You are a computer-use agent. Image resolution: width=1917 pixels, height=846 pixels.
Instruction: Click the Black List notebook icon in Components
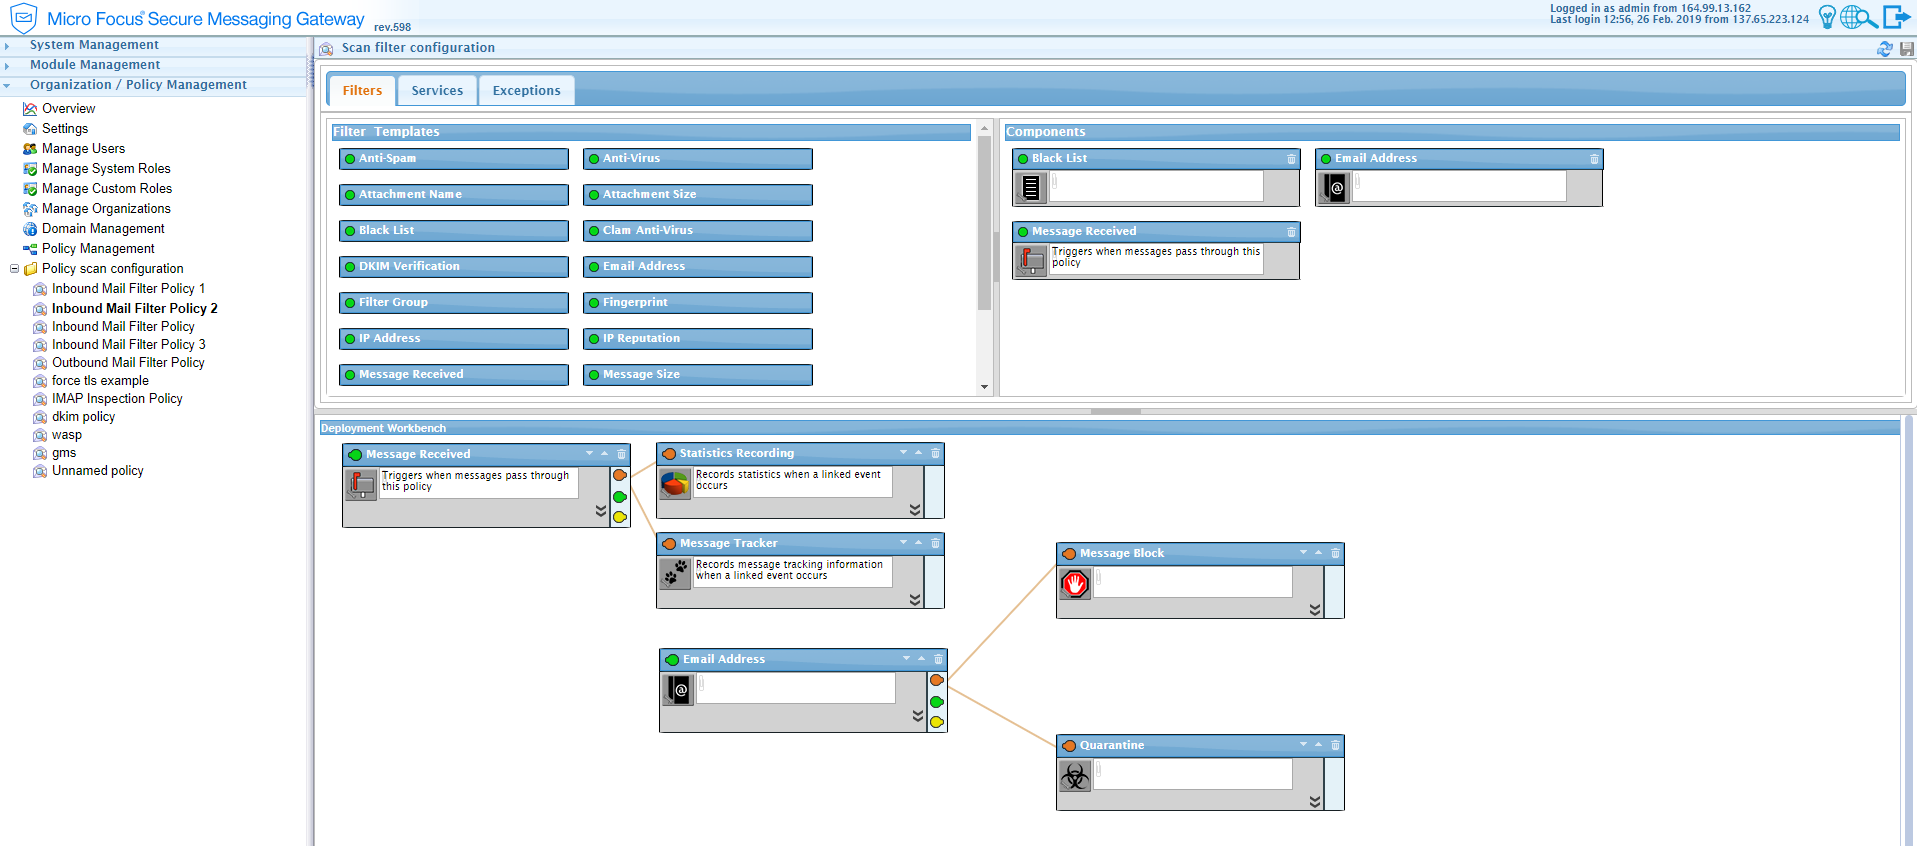coord(1031,187)
